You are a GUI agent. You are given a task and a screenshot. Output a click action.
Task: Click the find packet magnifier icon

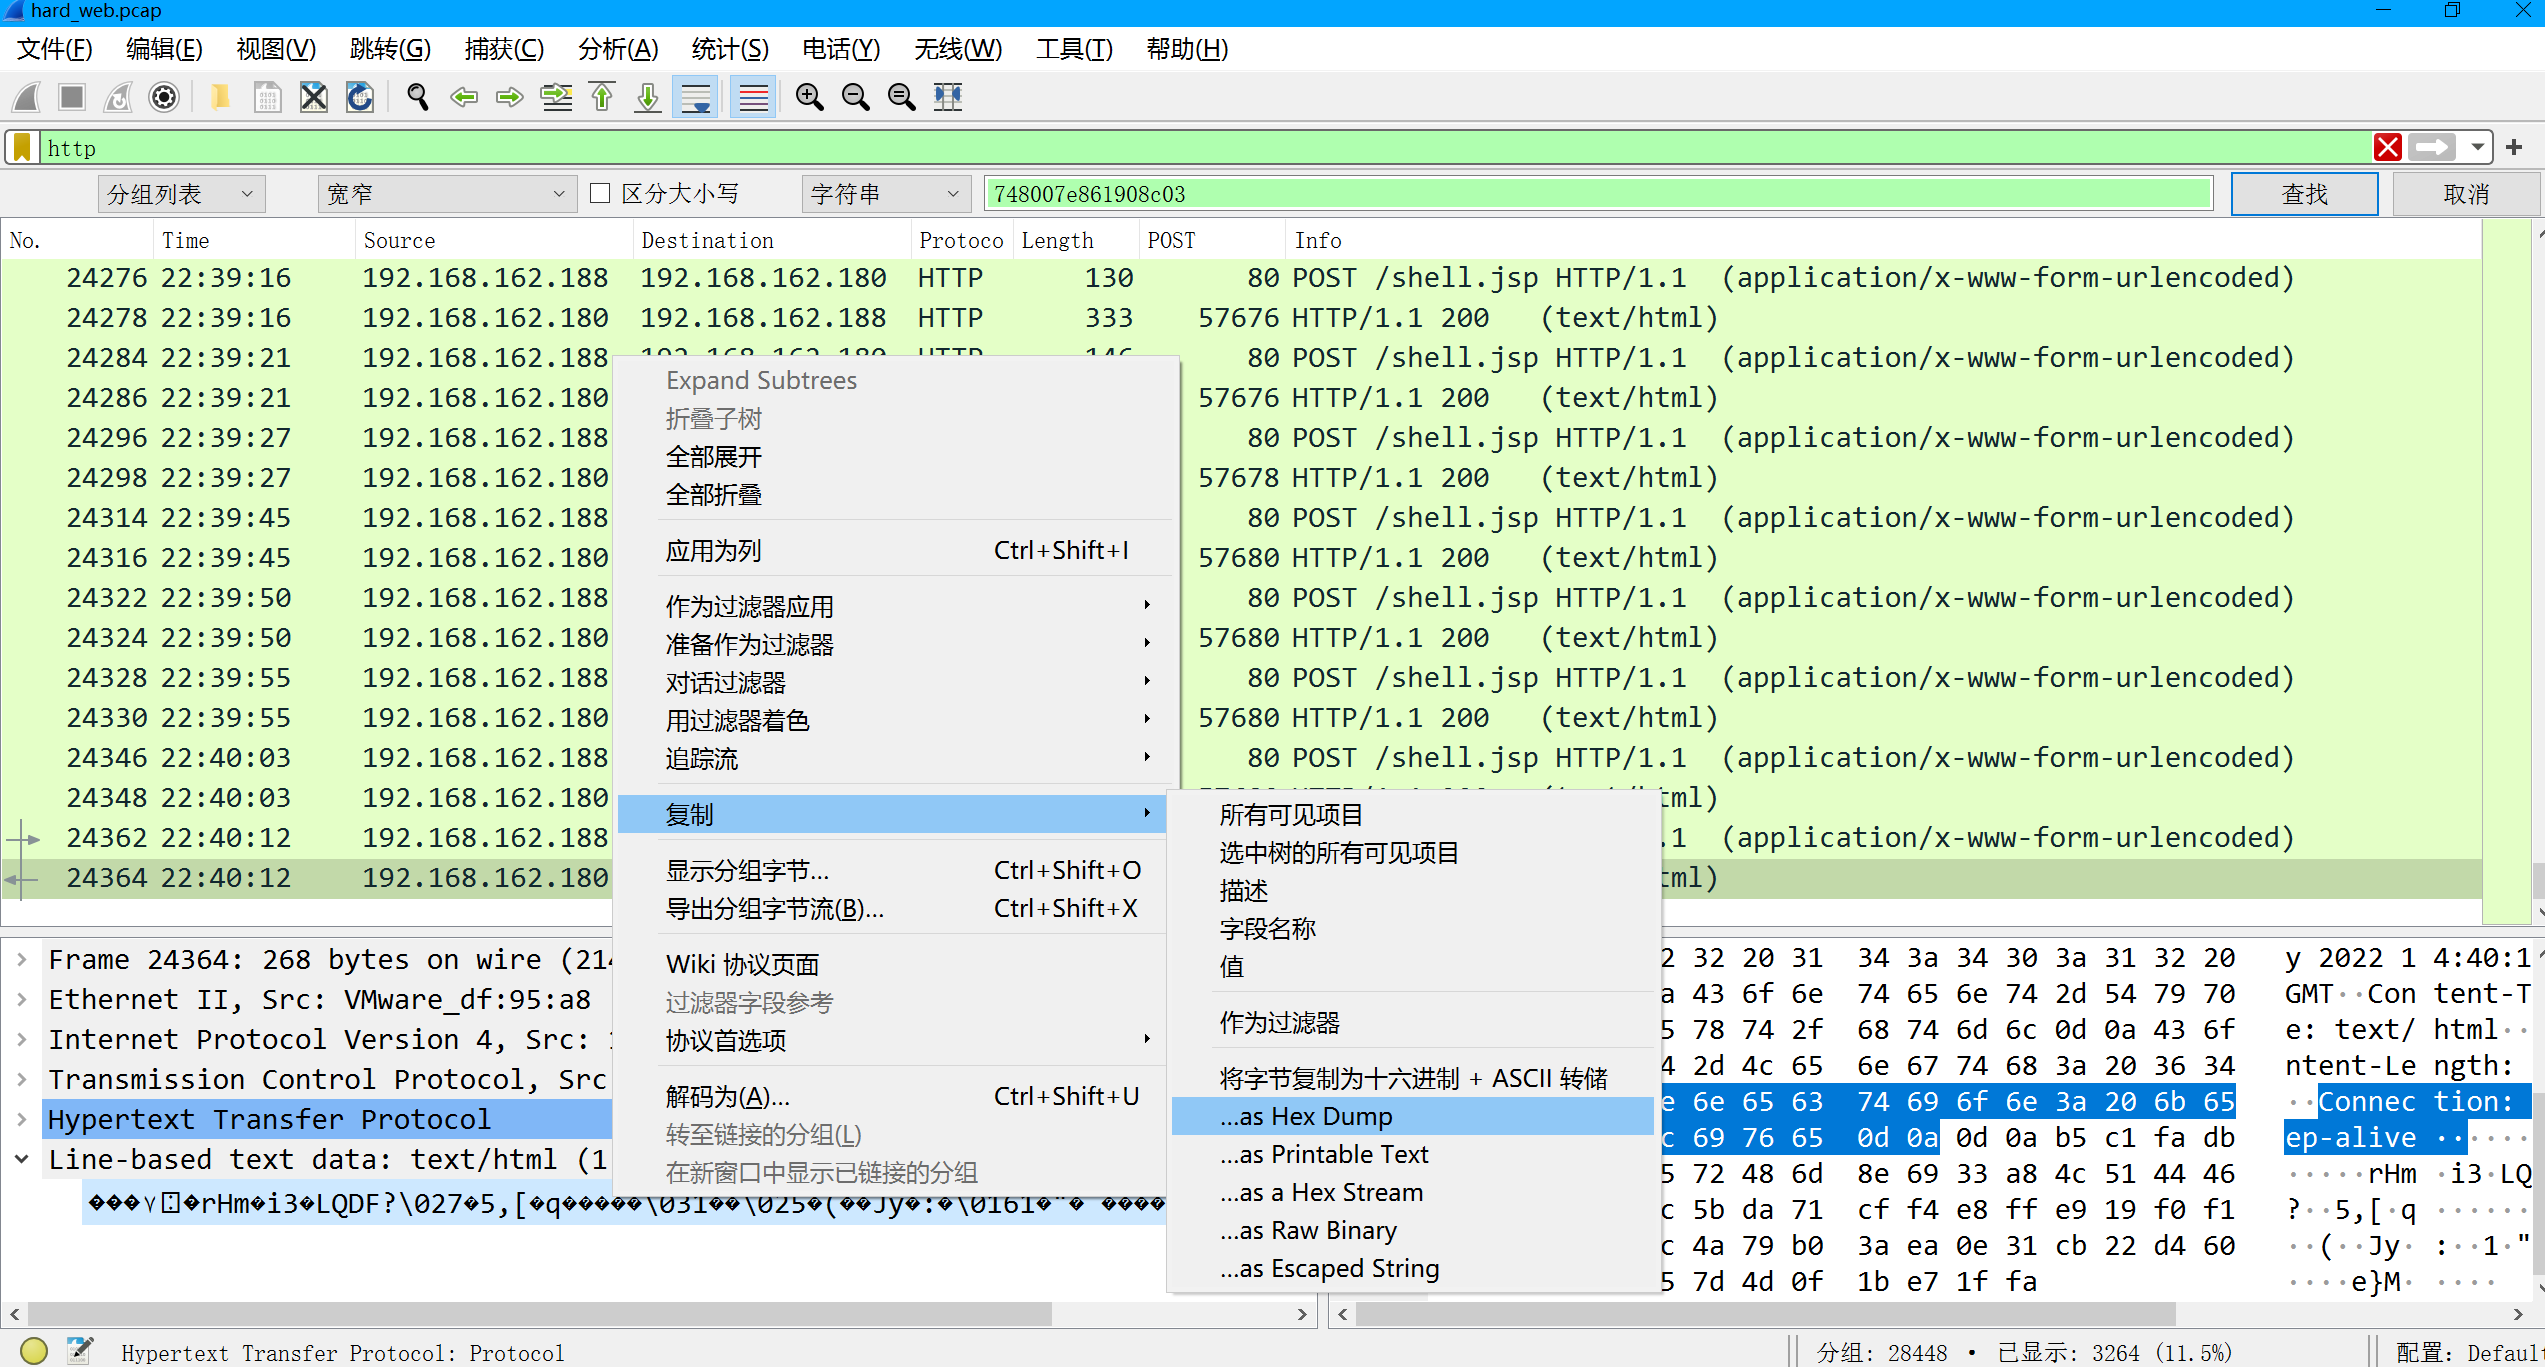tap(418, 97)
